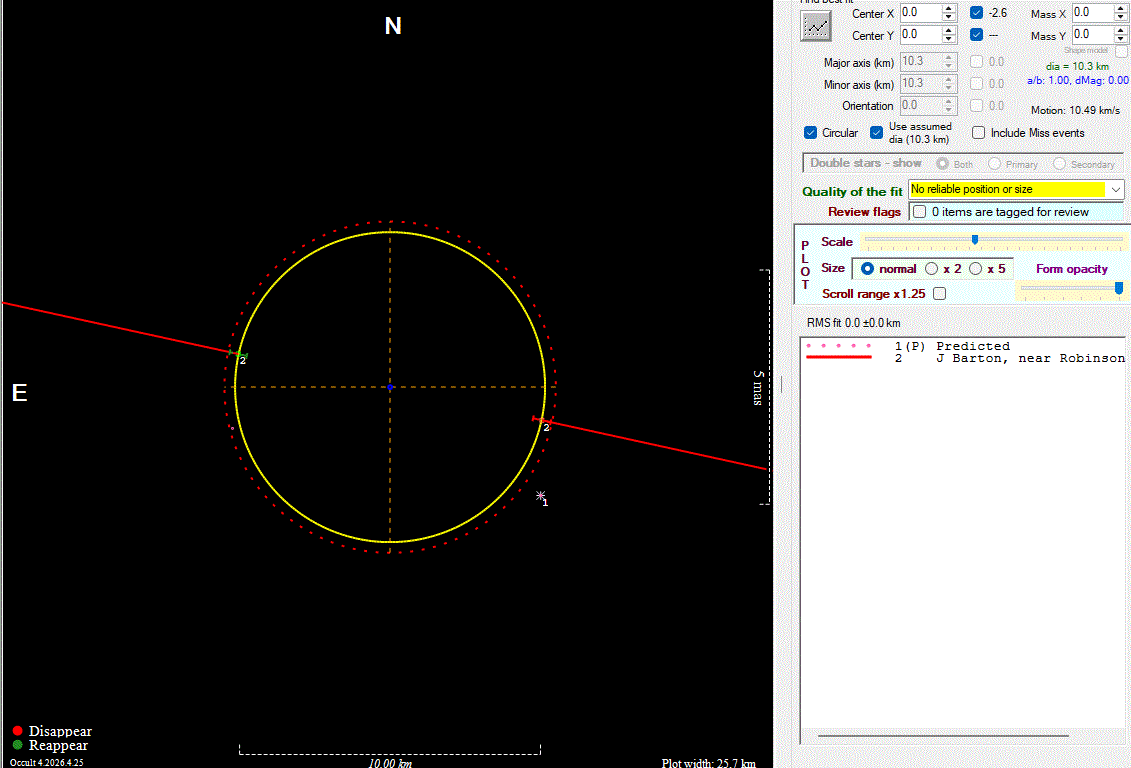Click the Form opacity slider handle
Screen dimensions: 1131x768
[1119, 288]
